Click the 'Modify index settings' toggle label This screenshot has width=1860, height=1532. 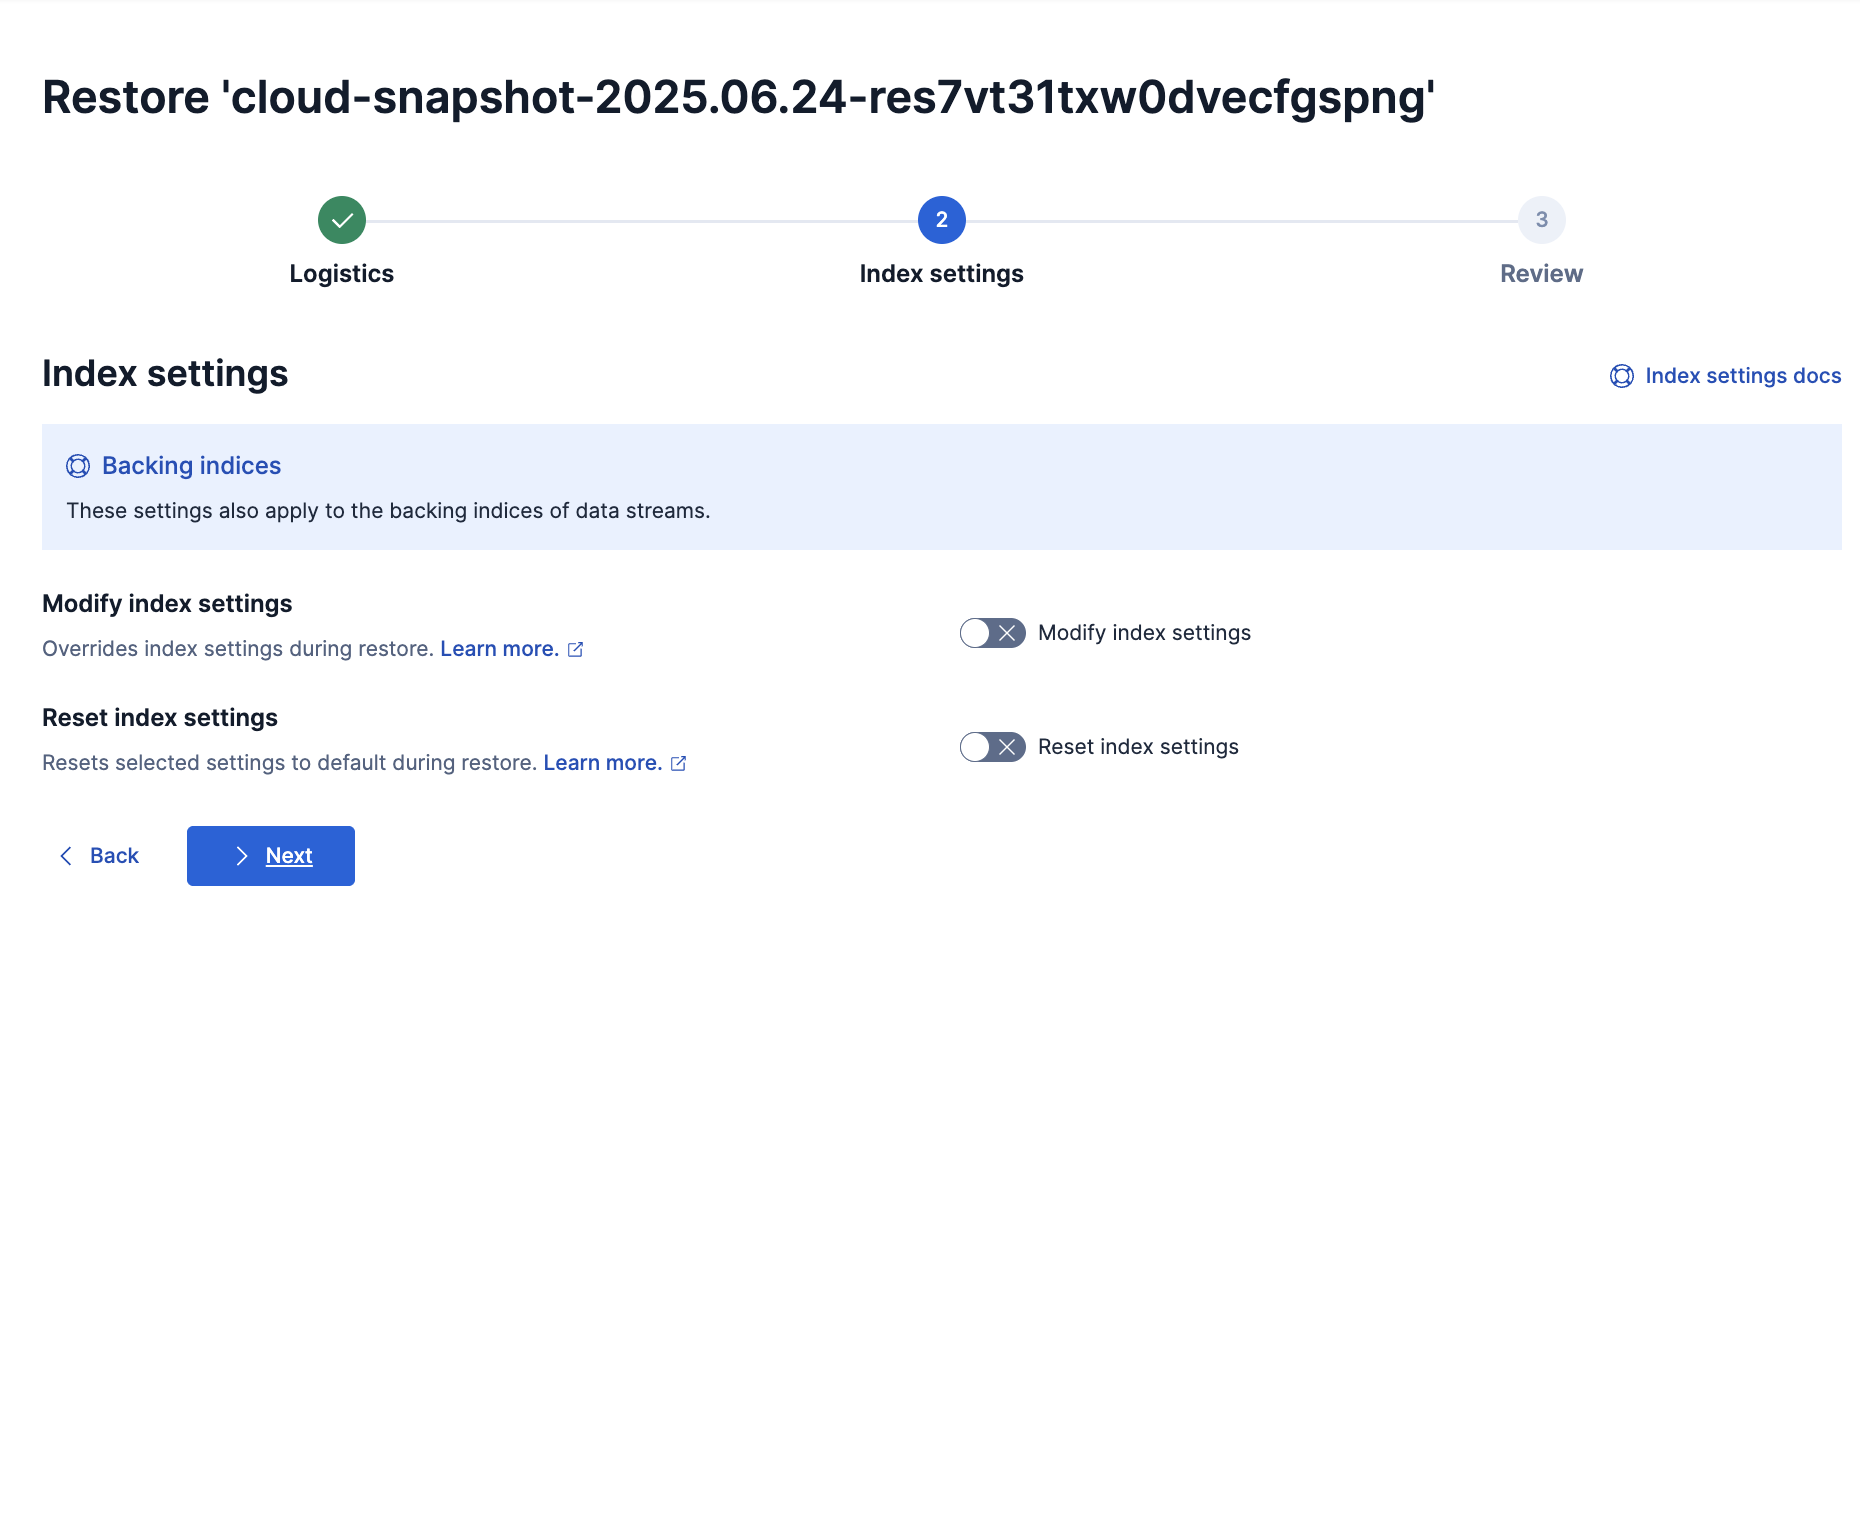[x=1145, y=633]
